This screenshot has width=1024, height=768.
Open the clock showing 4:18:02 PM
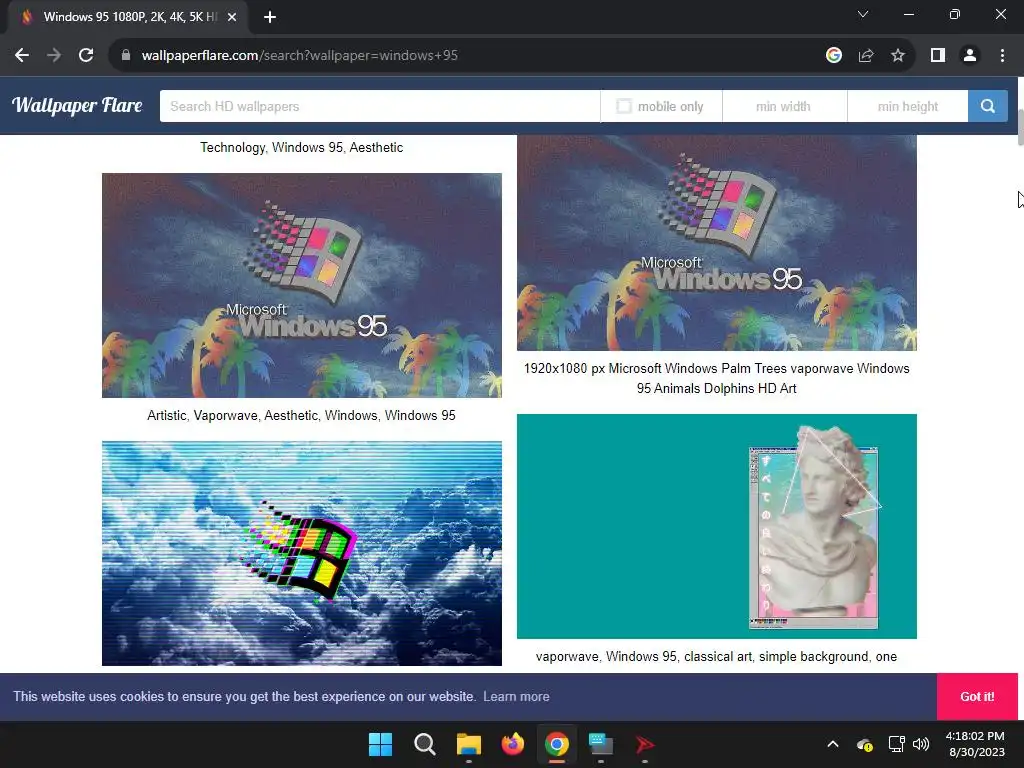tap(975, 744)
